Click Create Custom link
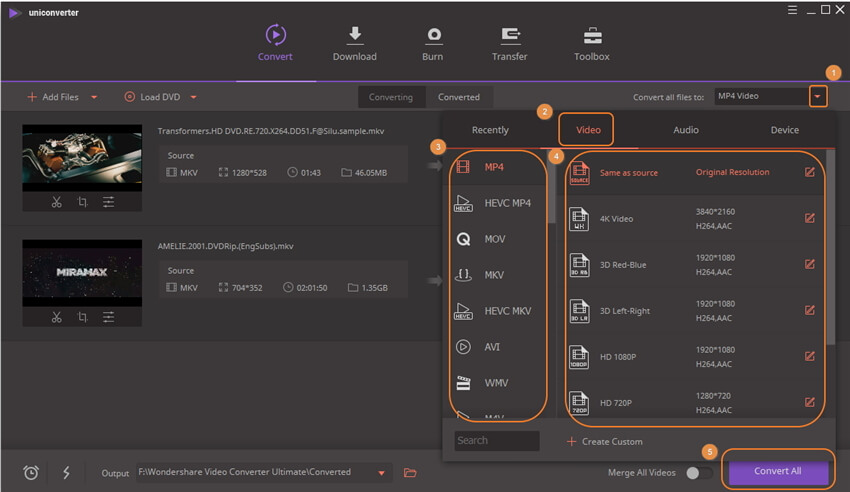This screenshot has width=850, height=492. [604, 442]
